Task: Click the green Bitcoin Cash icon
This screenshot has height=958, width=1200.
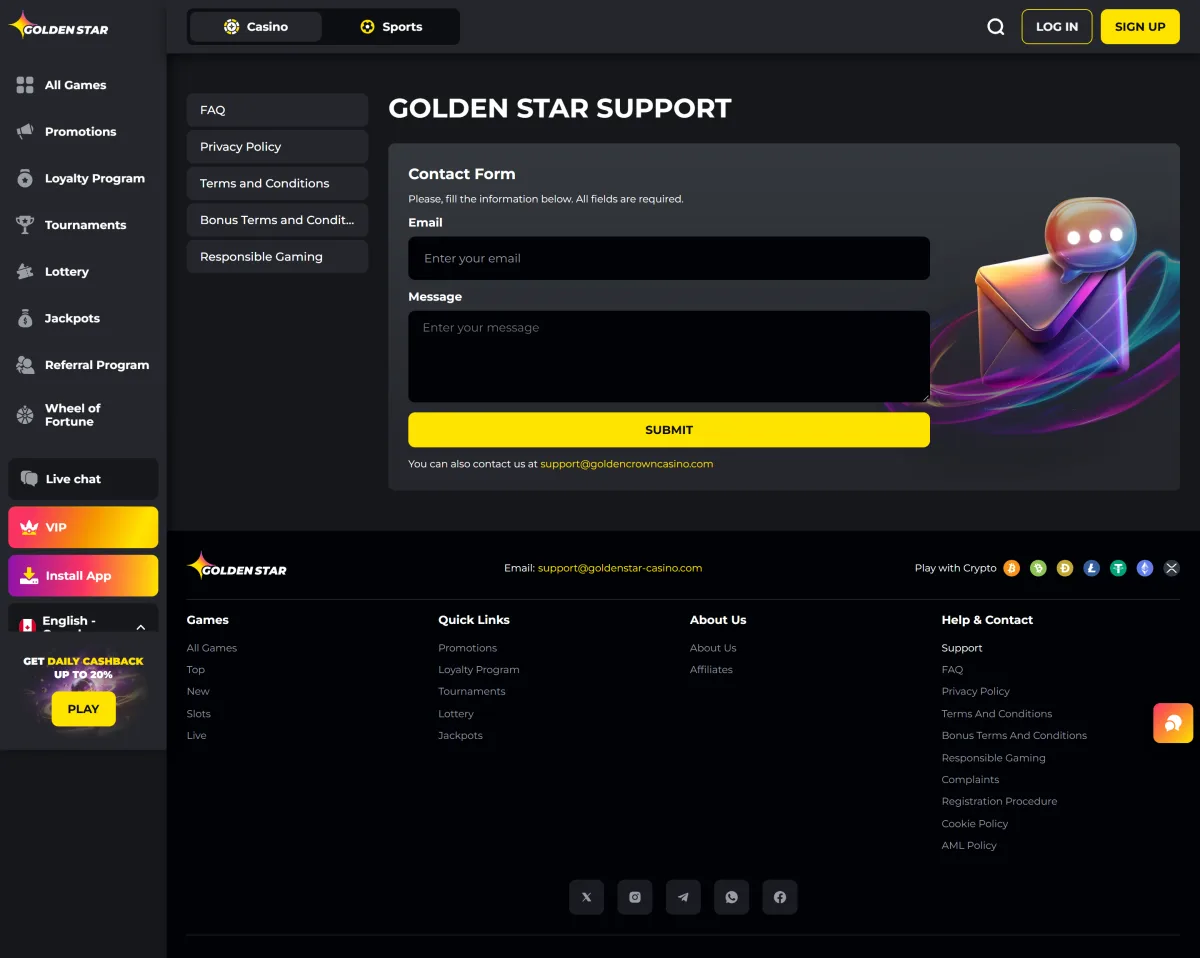Action: point(1038,568)
